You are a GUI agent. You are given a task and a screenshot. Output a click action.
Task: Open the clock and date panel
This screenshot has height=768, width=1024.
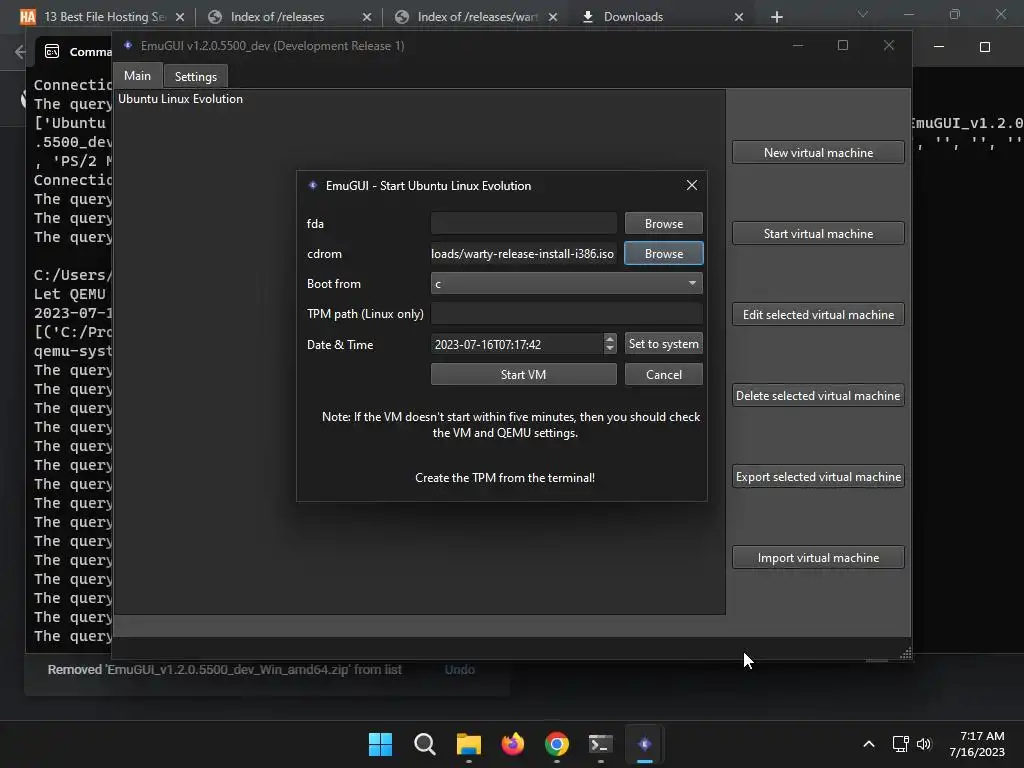[977, 744]
